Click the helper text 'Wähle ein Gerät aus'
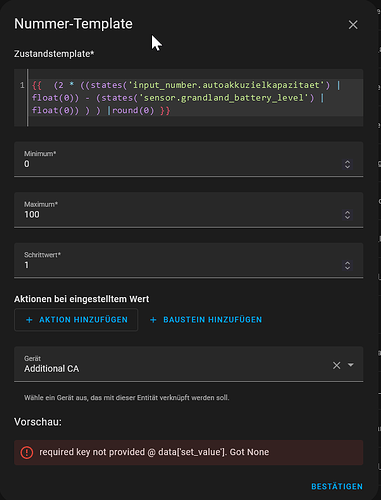This screenshot has width=381, height=500. (x=56, y=398)
